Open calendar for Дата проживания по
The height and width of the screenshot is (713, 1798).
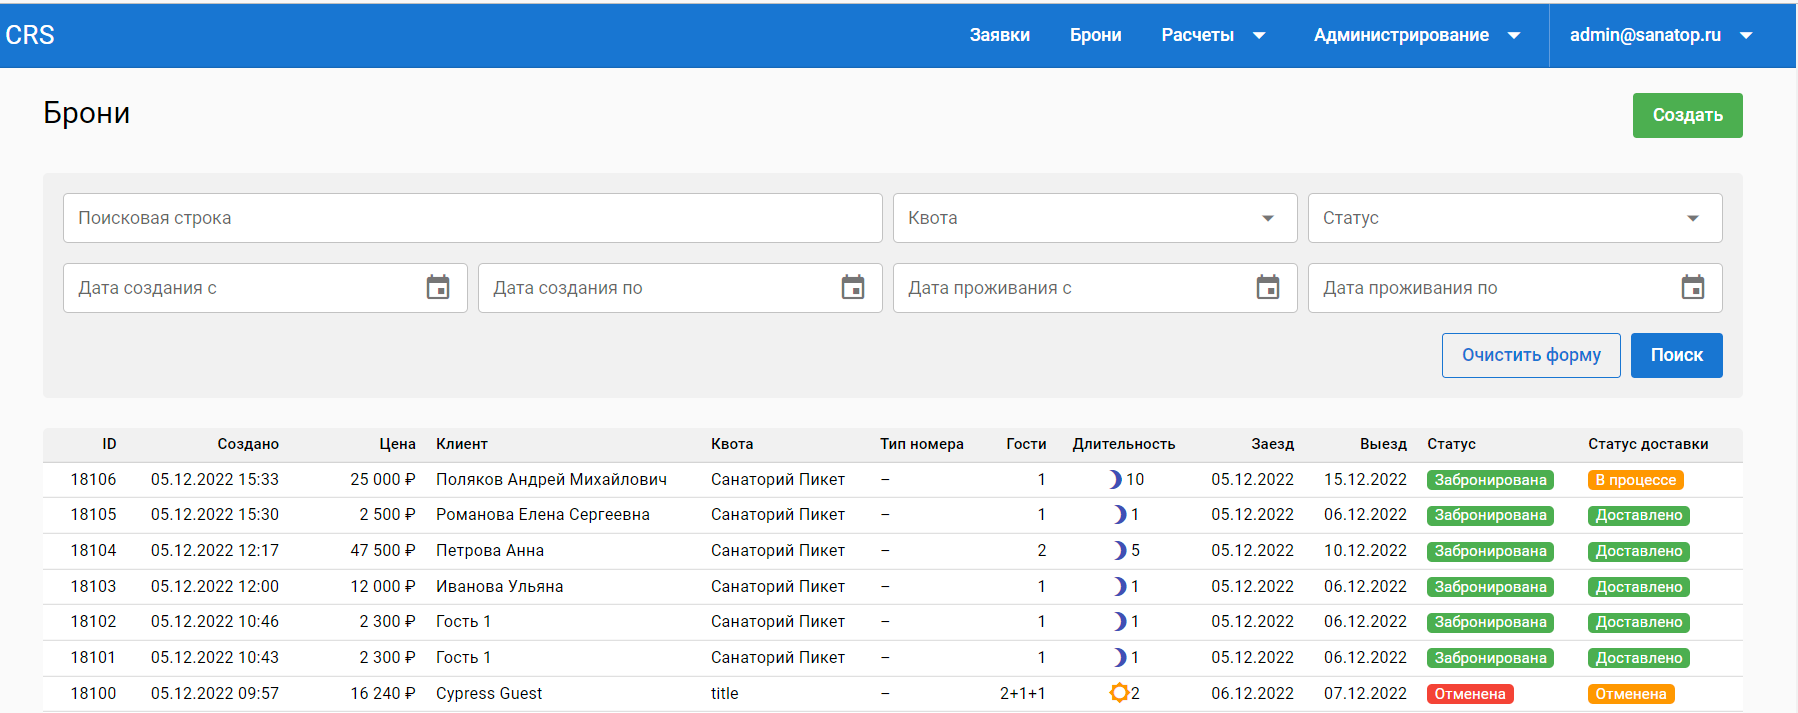click(1693, 288)
